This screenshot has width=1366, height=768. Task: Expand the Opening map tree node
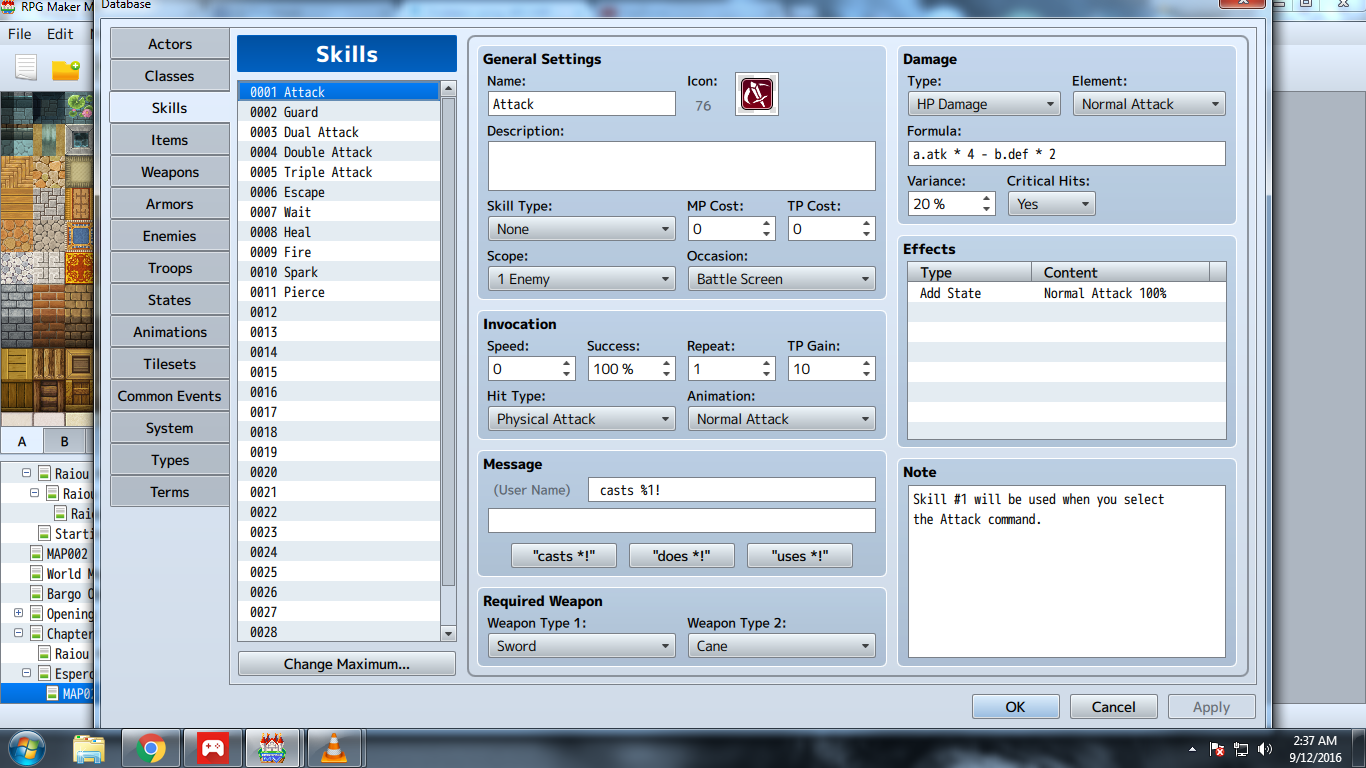(19, 614)
